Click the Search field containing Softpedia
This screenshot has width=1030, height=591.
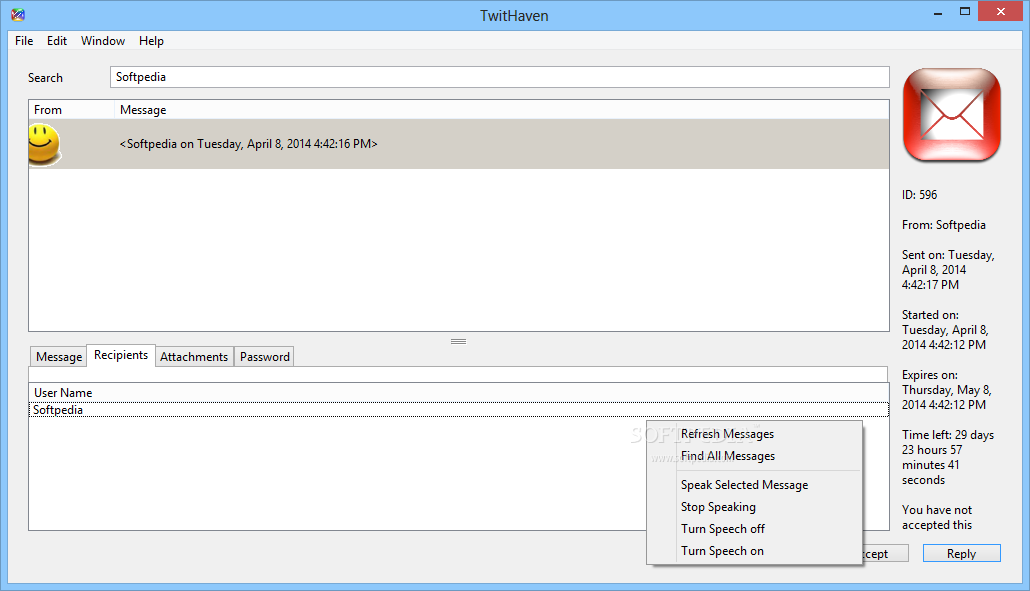(x=499, y=77)
